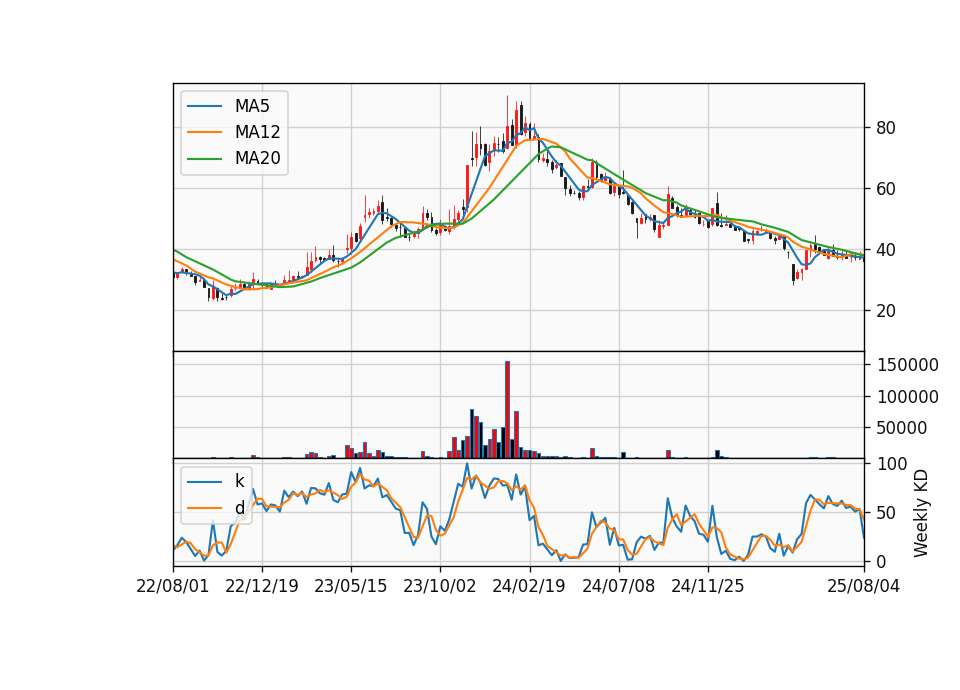This screenshot has width=960, height=690.
Task: Click the KD axis value 50
Action: click(886, 513)
